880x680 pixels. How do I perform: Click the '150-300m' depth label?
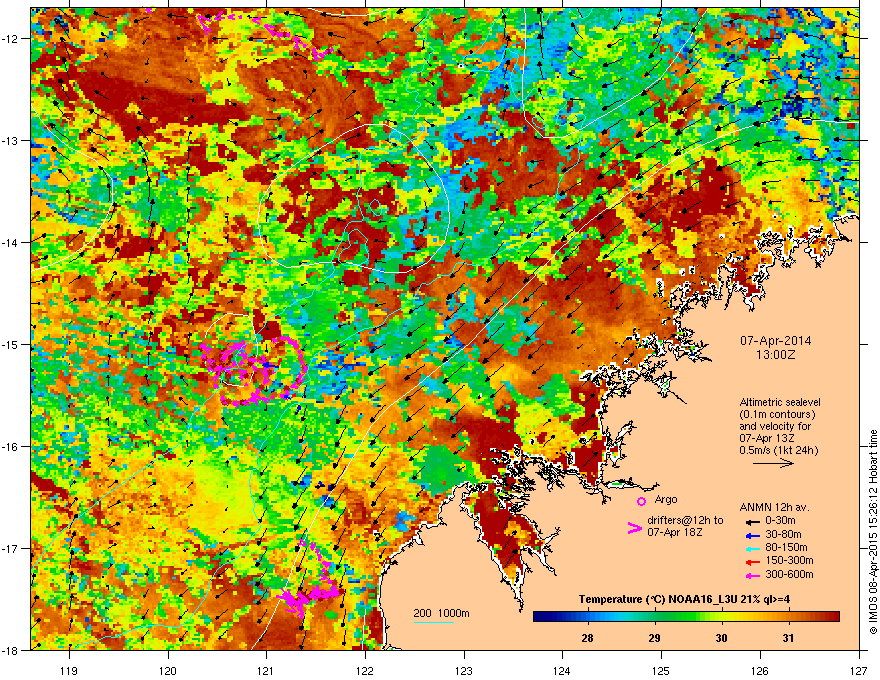coord(789,560)
